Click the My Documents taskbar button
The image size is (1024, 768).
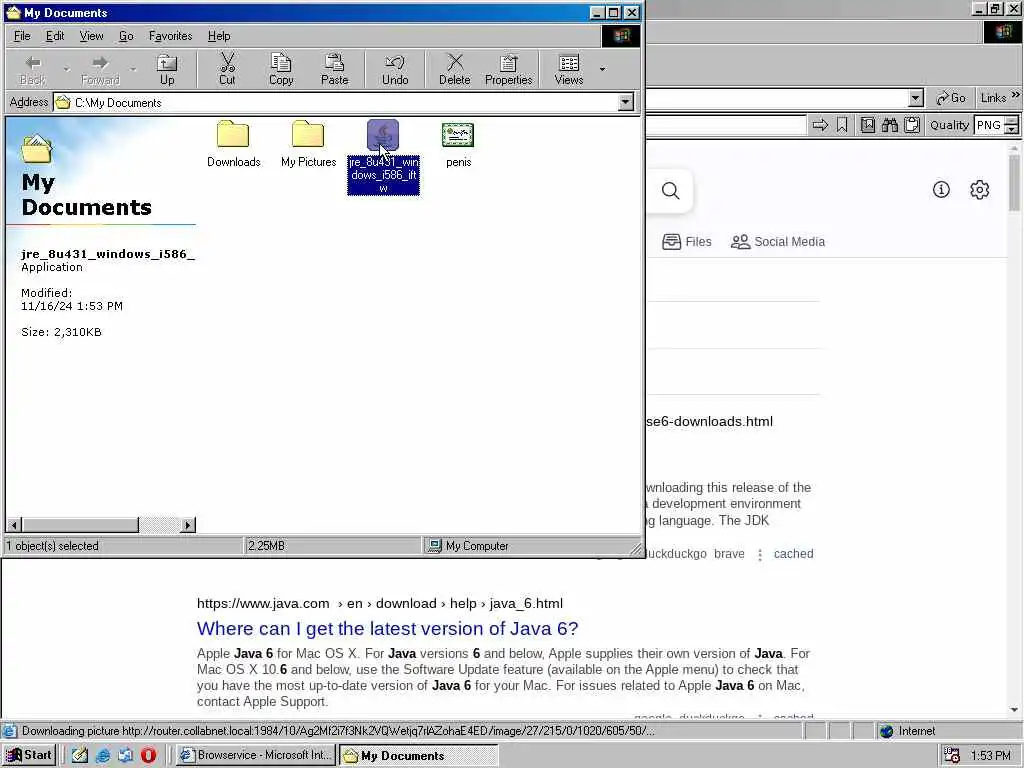coord(418,755)
